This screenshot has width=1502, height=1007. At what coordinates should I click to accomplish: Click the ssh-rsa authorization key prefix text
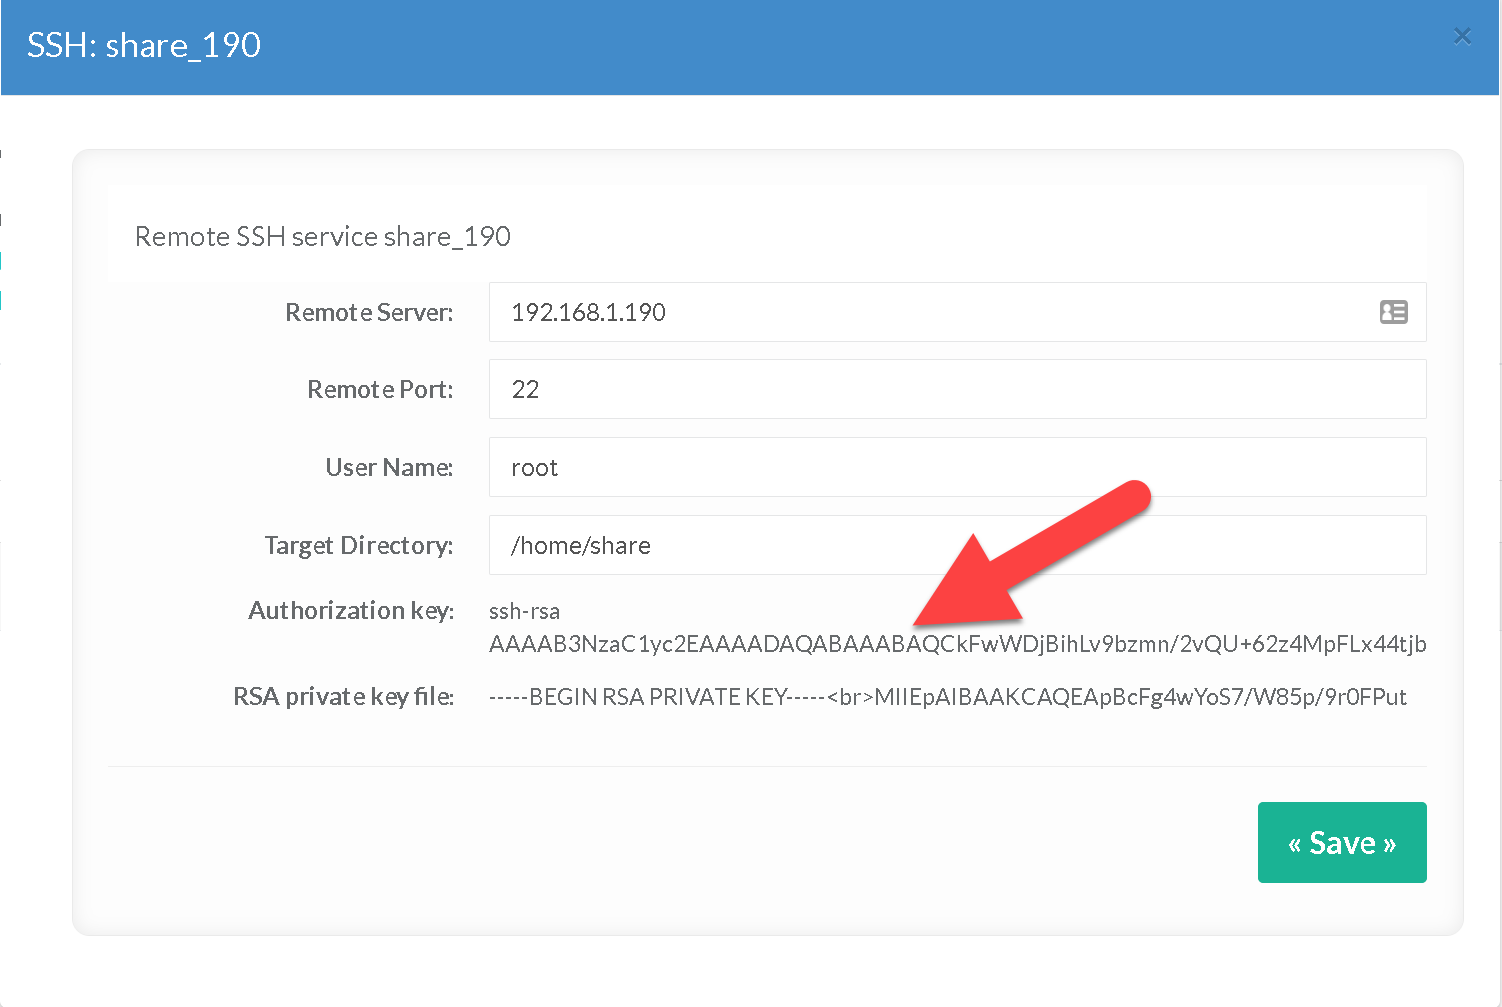point(524,611)
